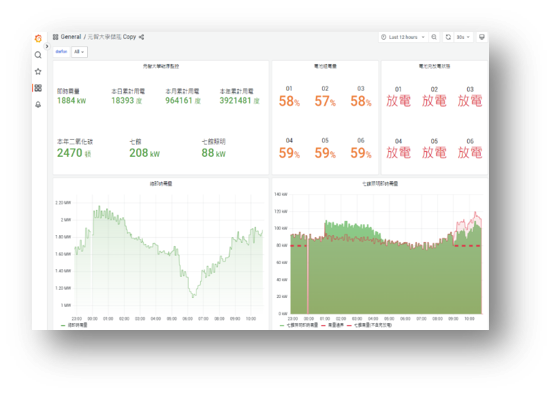
Task: Click the blue variable label beside All
Action: [x=61, y=52]
